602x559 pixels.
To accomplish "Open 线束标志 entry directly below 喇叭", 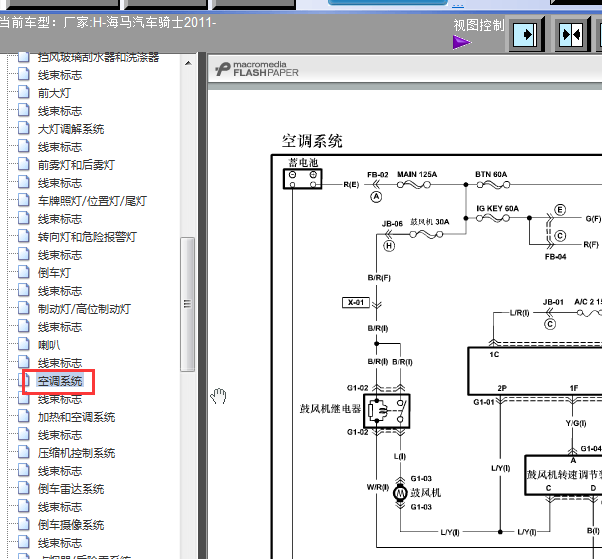I will coord(60,363).
